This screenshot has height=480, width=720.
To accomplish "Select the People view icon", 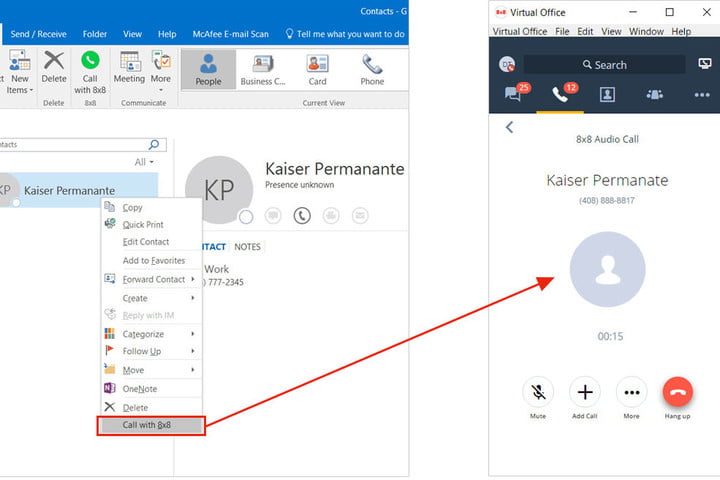I will click(x=208, y=67).
